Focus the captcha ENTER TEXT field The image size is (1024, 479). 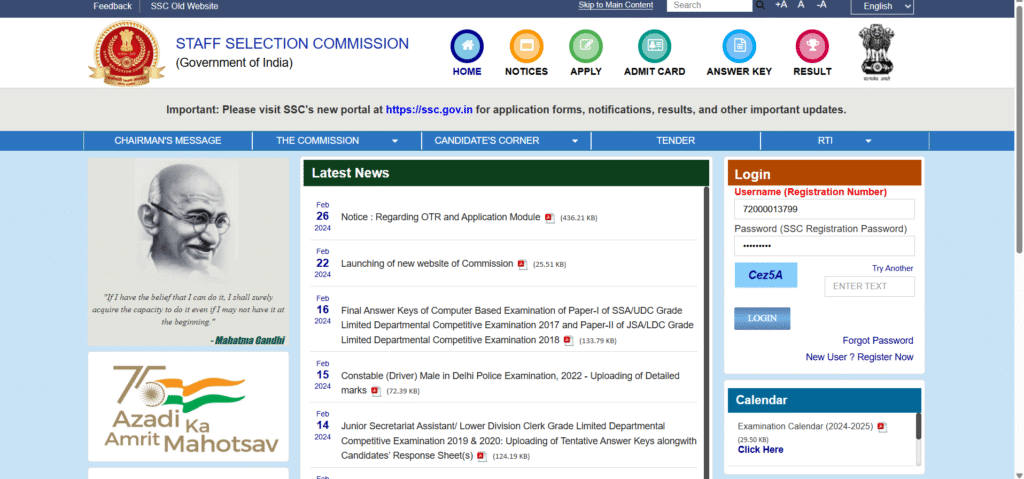tap(869, 286)
